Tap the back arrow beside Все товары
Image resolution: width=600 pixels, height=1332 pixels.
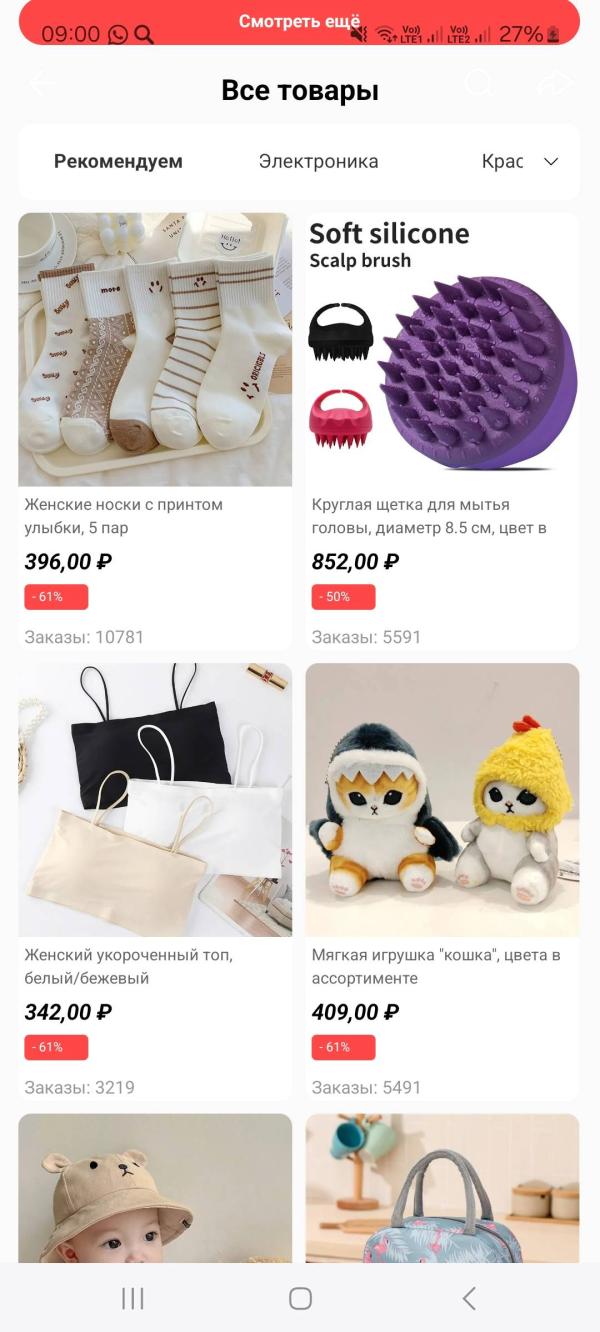pos(41,84)
